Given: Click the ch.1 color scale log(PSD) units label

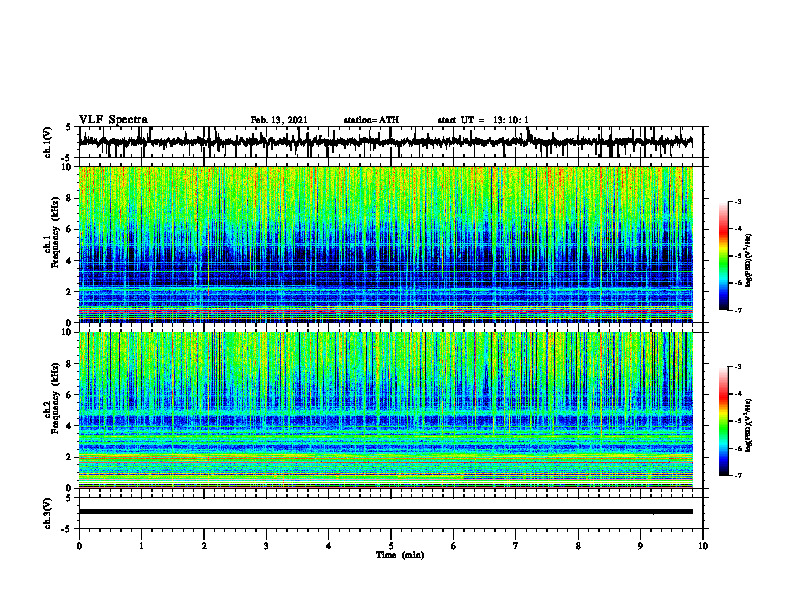Looking at the screenshot, I should click(x=749, y=260).
